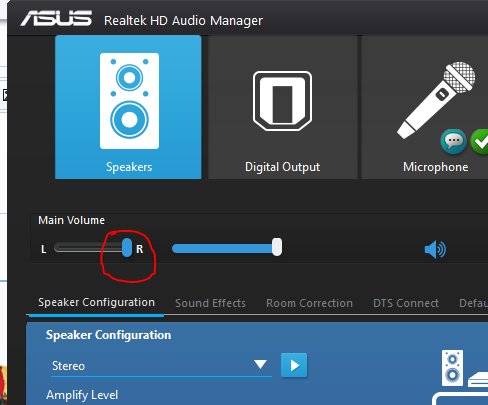Screen dimensions: 488x405
Task: Click the main volume slider handle
Action: pyautogui.click(x=277, y=247)
